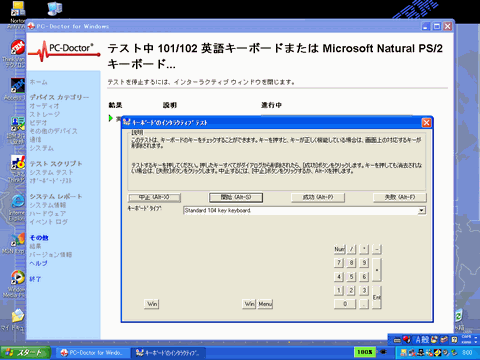The width and height of the screenshot is (480, 360).
Task: Click the MSN Explorer desktop icon
Action: point(18,239)
